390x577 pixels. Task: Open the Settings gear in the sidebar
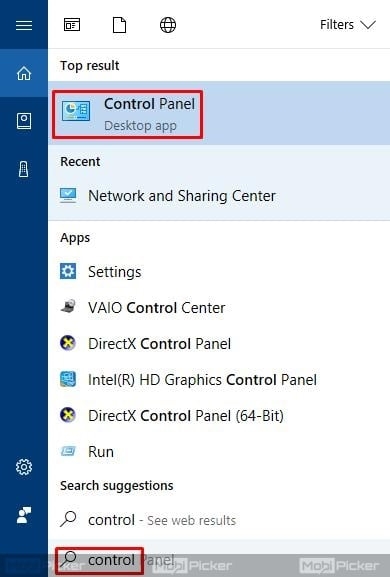click(24, 467)
